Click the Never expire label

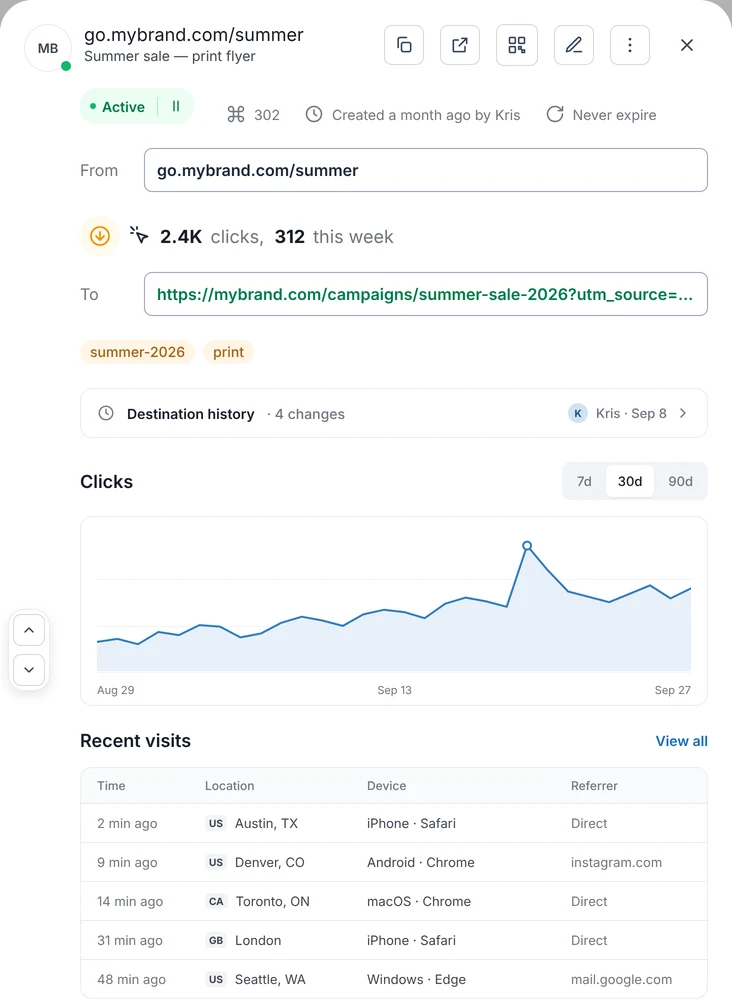[614, 115]
